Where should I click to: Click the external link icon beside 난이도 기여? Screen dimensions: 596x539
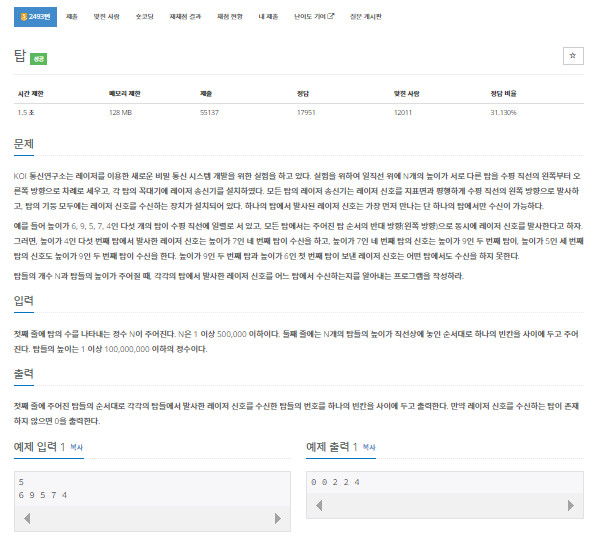[331, 16]
